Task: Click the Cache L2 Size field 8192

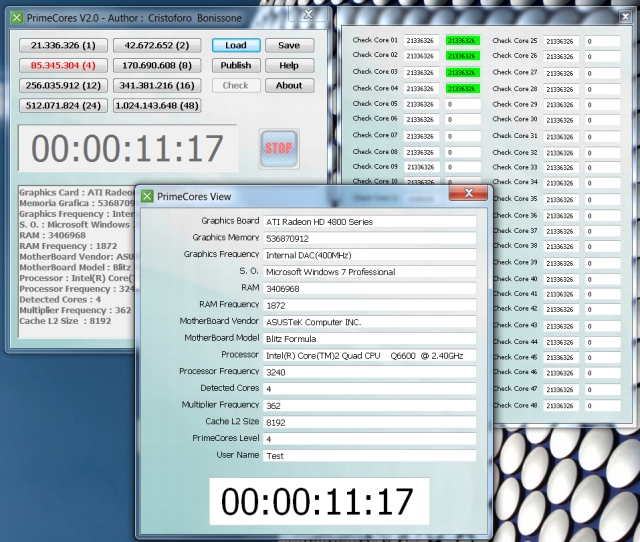Action: (x=369, y=422)
